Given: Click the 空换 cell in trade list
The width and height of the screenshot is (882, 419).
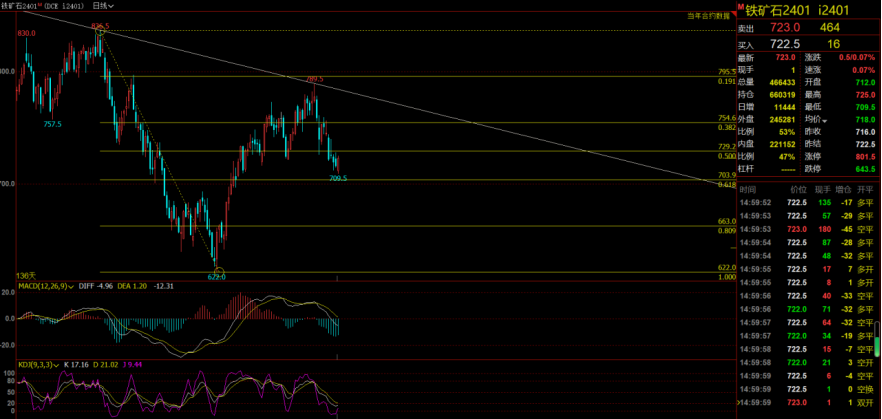Looking at the screenshot, I should 865,389.
